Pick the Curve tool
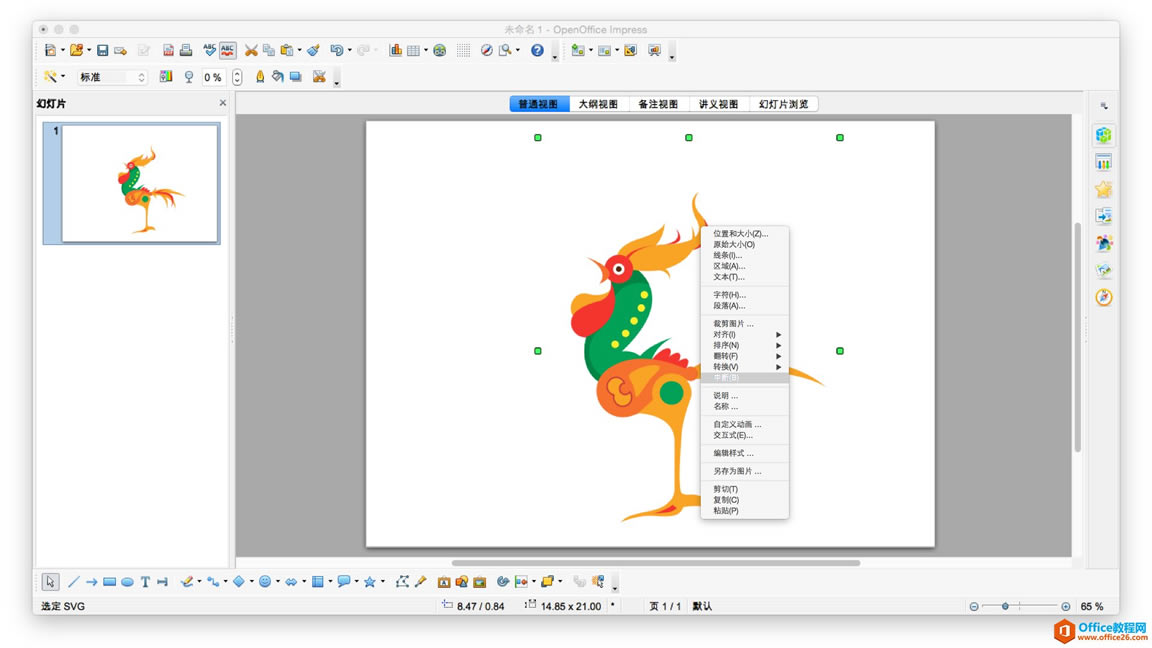Viewport: 1152px width, 648px height. [187, 581]
